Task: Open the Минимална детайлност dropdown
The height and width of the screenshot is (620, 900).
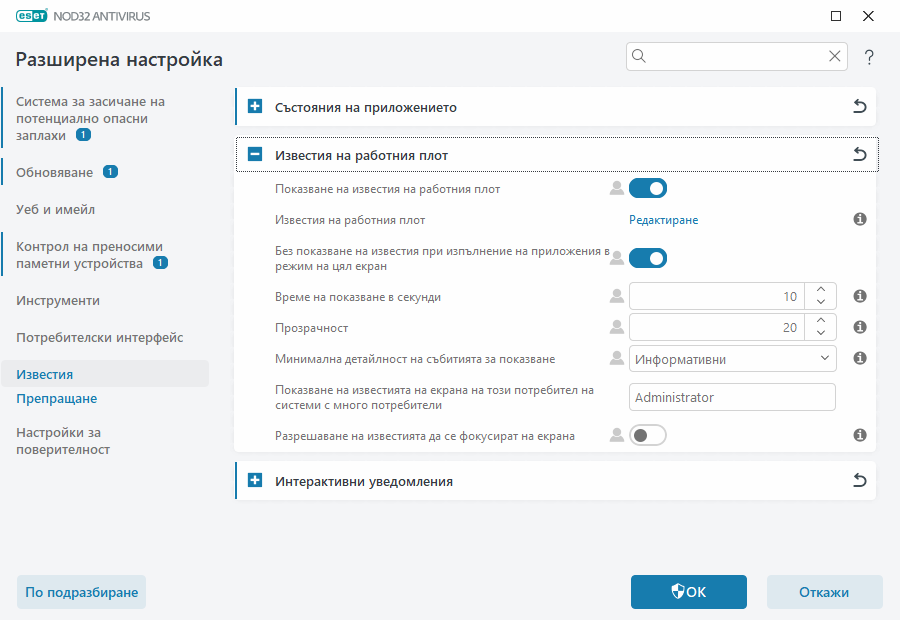Action: coord(732,358)
